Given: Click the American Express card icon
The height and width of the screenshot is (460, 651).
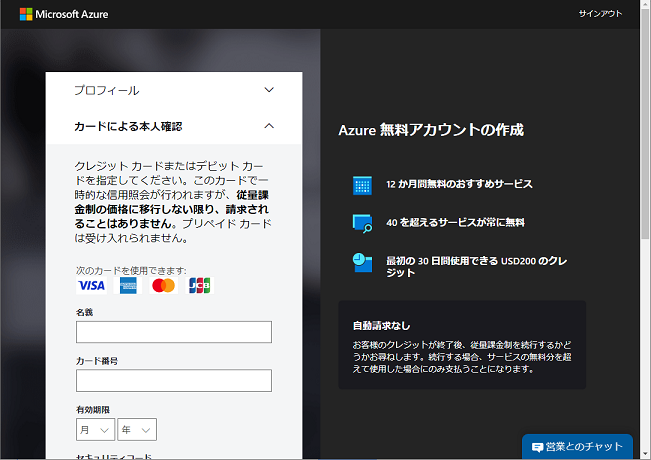Looking at the screenshot, I should click(x=128, y=286).
